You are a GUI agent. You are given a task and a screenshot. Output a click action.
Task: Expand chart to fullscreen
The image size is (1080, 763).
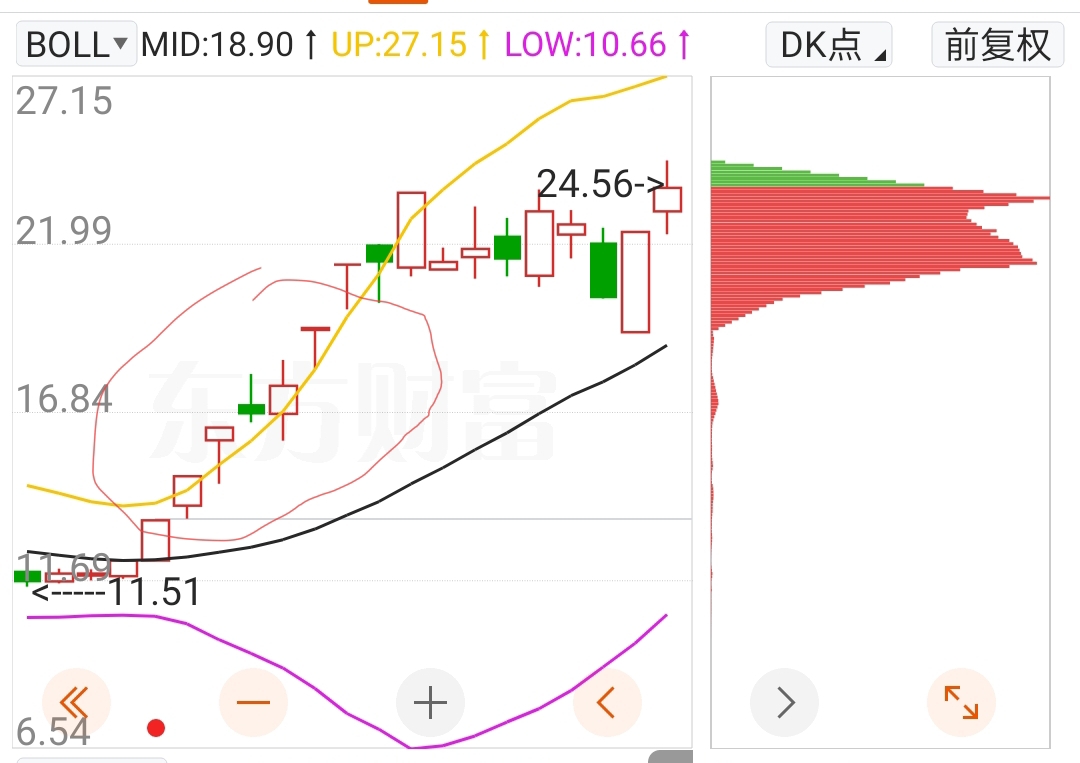[962, 702]
